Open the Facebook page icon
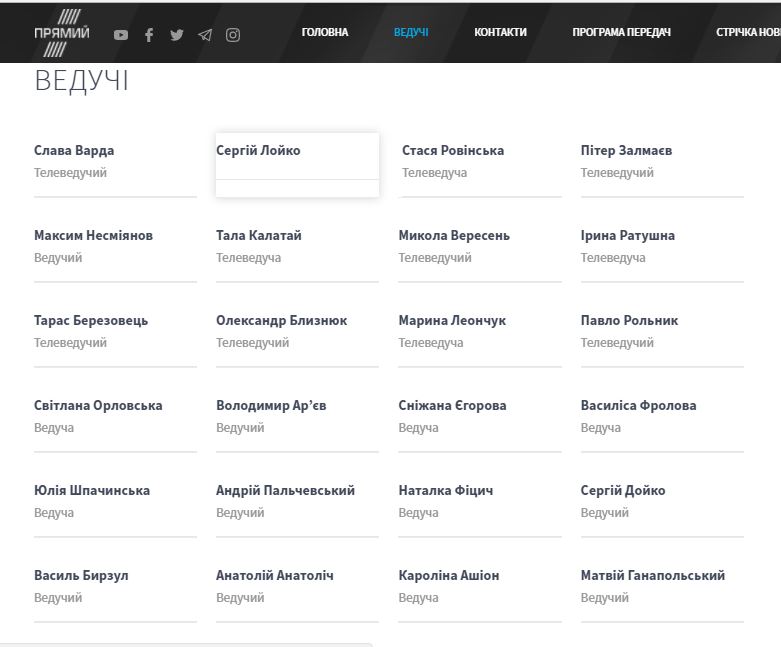 pyautogui.click(x=149, y=35)
